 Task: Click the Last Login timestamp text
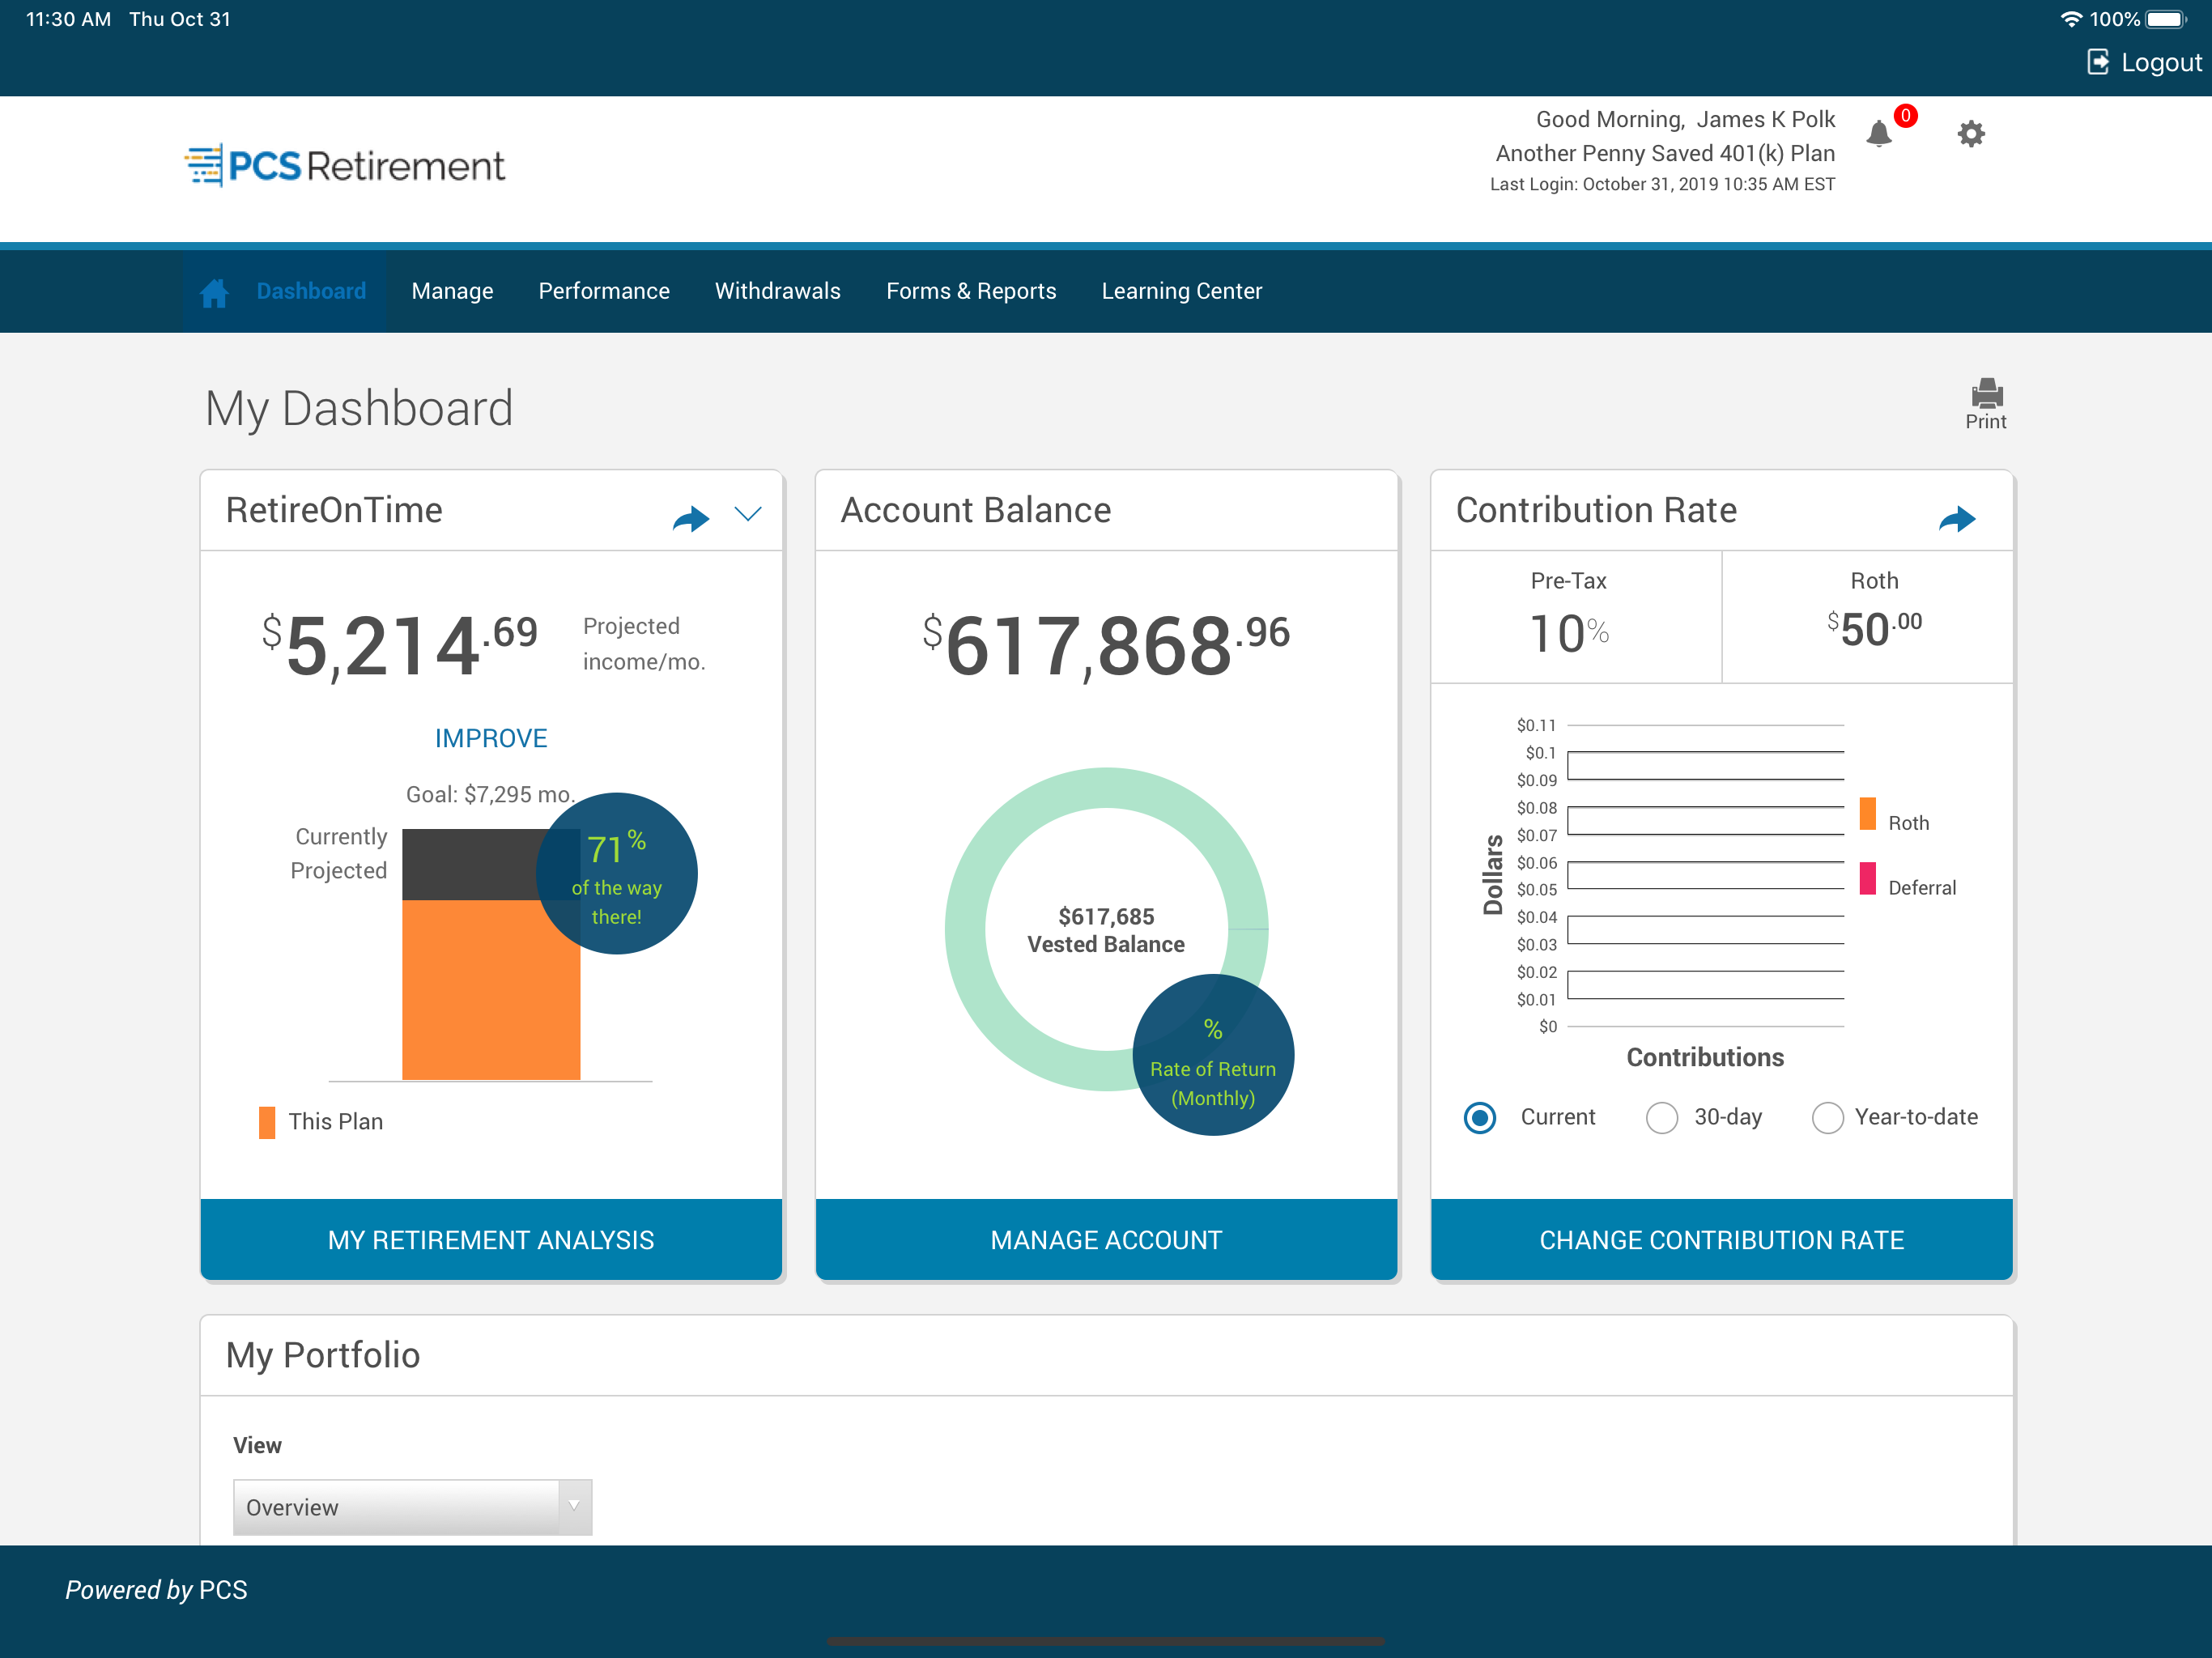point(1662,184)
